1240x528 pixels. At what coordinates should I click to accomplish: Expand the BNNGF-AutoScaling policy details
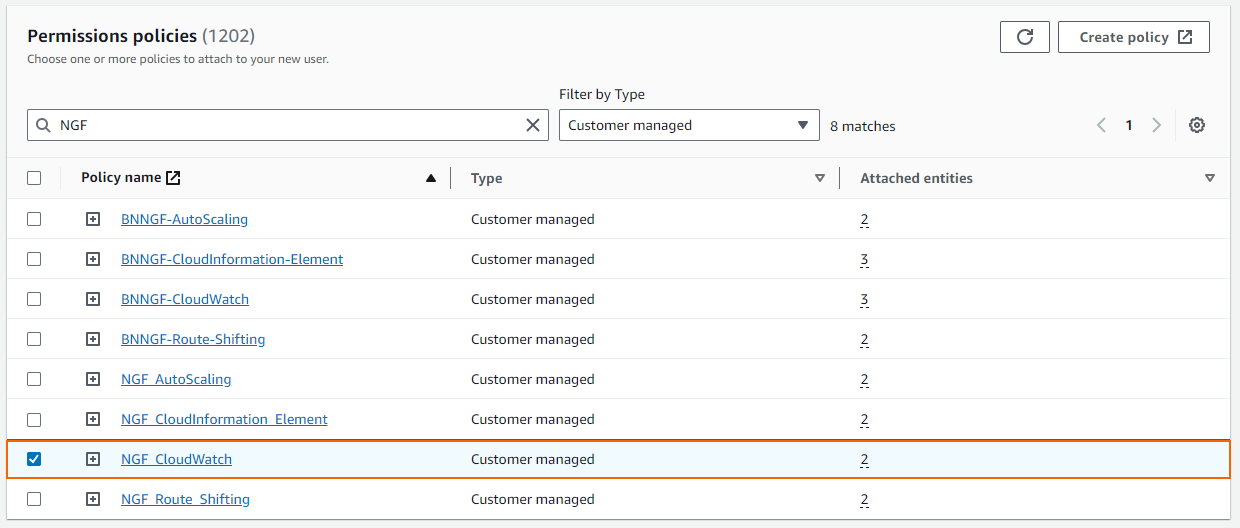click(x=93, y=219)
